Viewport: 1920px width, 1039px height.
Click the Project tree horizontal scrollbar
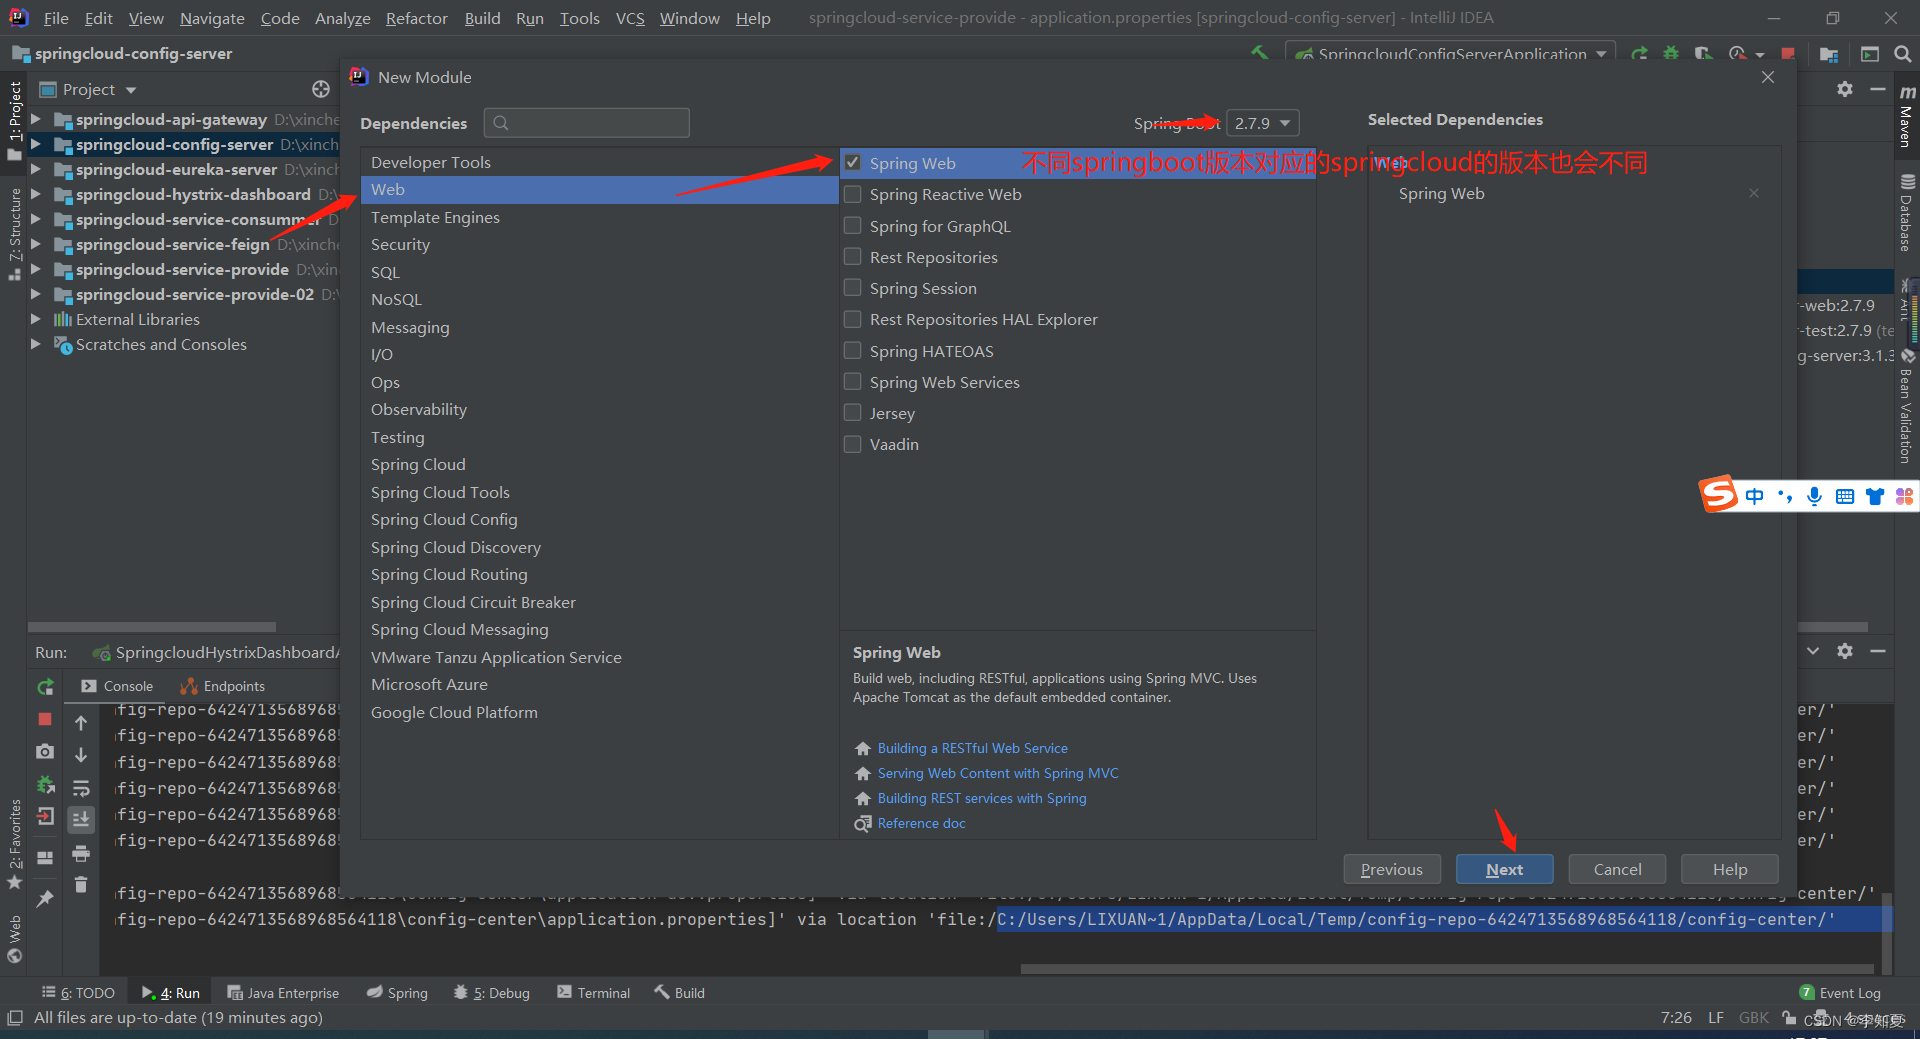pos(152,627)
